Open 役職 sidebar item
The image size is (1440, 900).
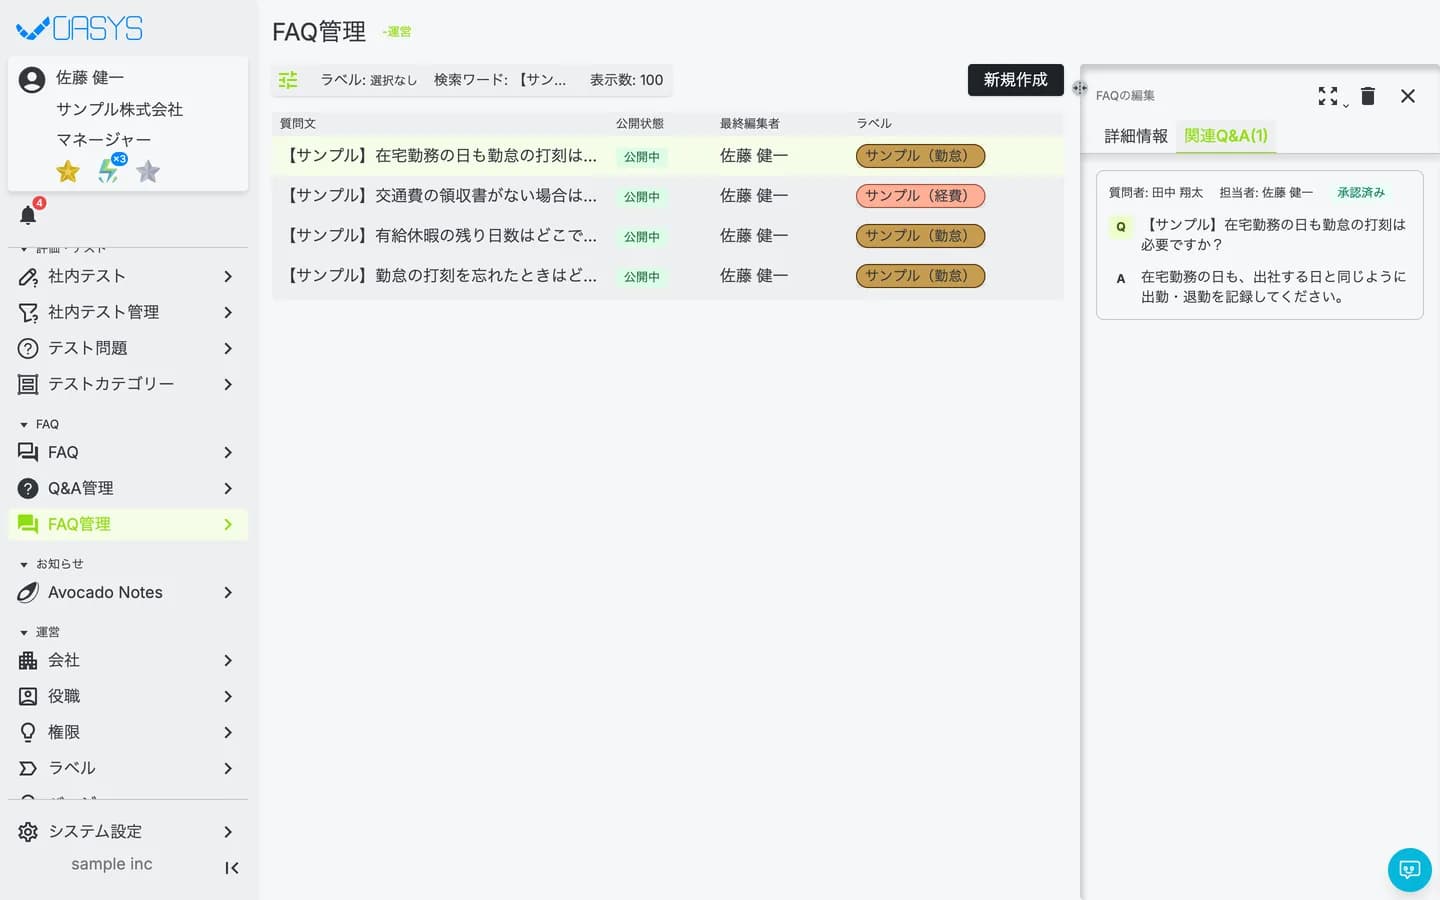coord(128,696)
